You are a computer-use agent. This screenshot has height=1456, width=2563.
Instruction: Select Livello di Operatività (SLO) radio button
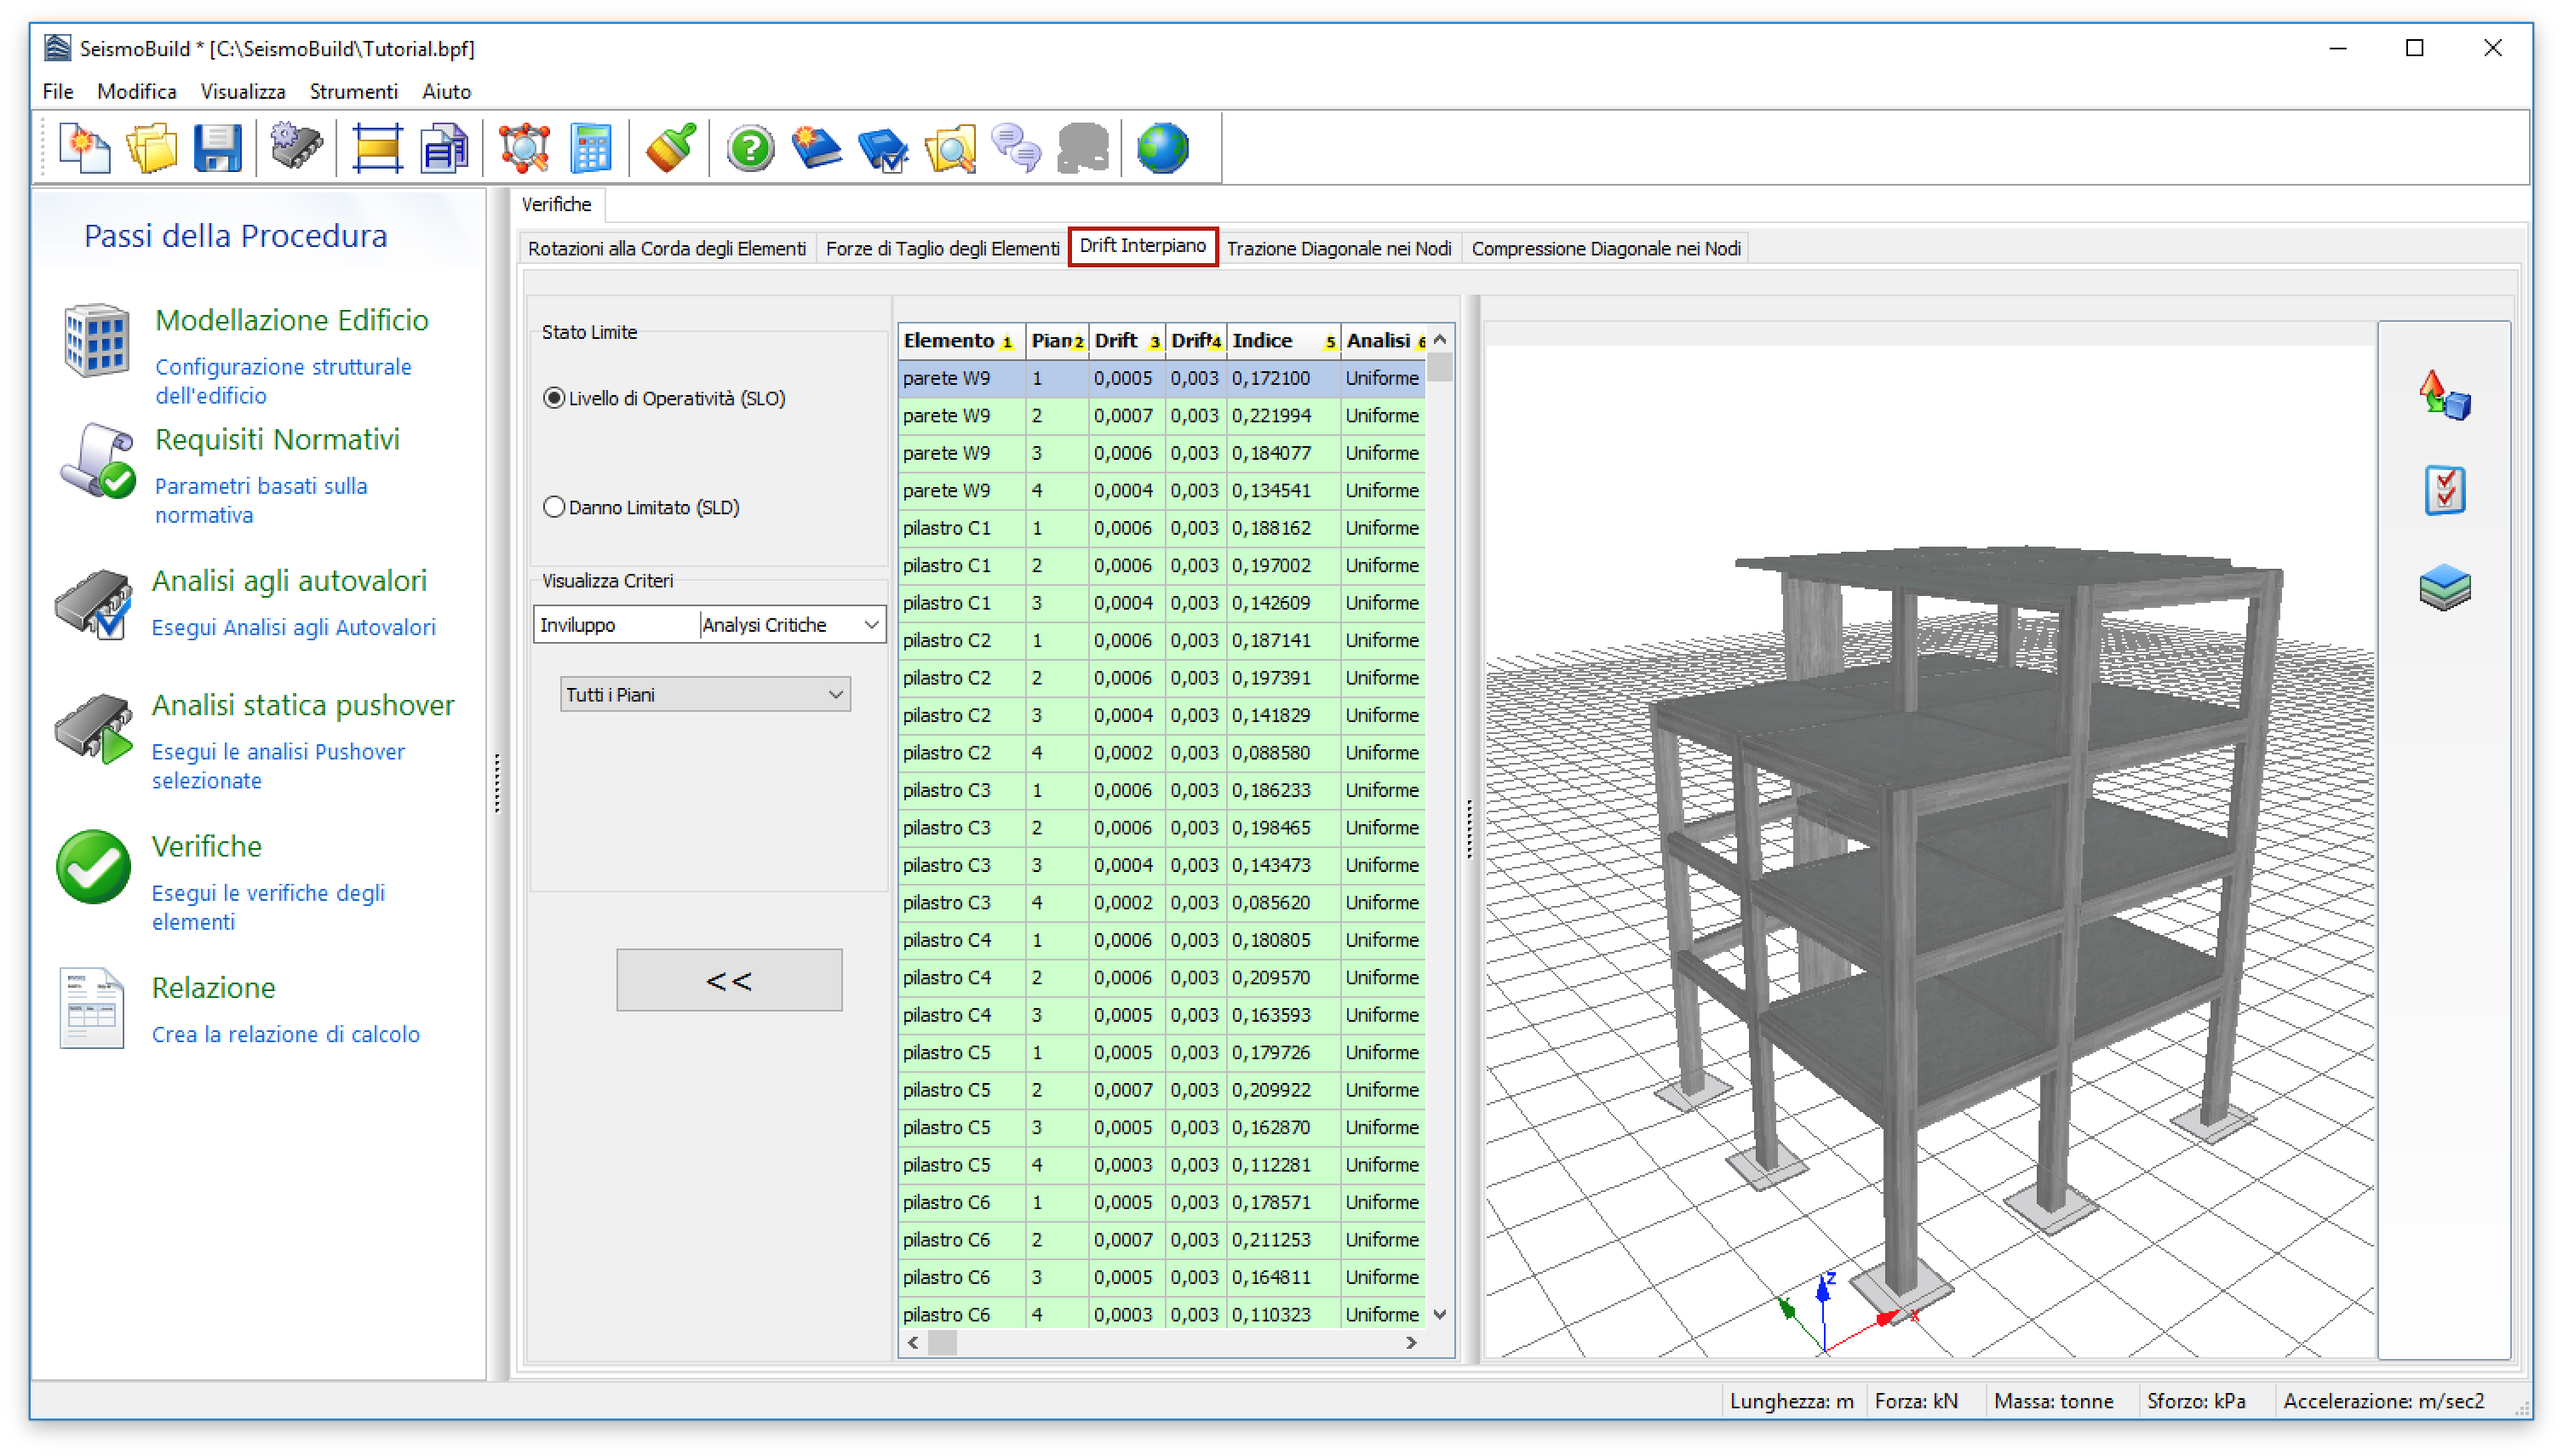[x=554, y=398]
